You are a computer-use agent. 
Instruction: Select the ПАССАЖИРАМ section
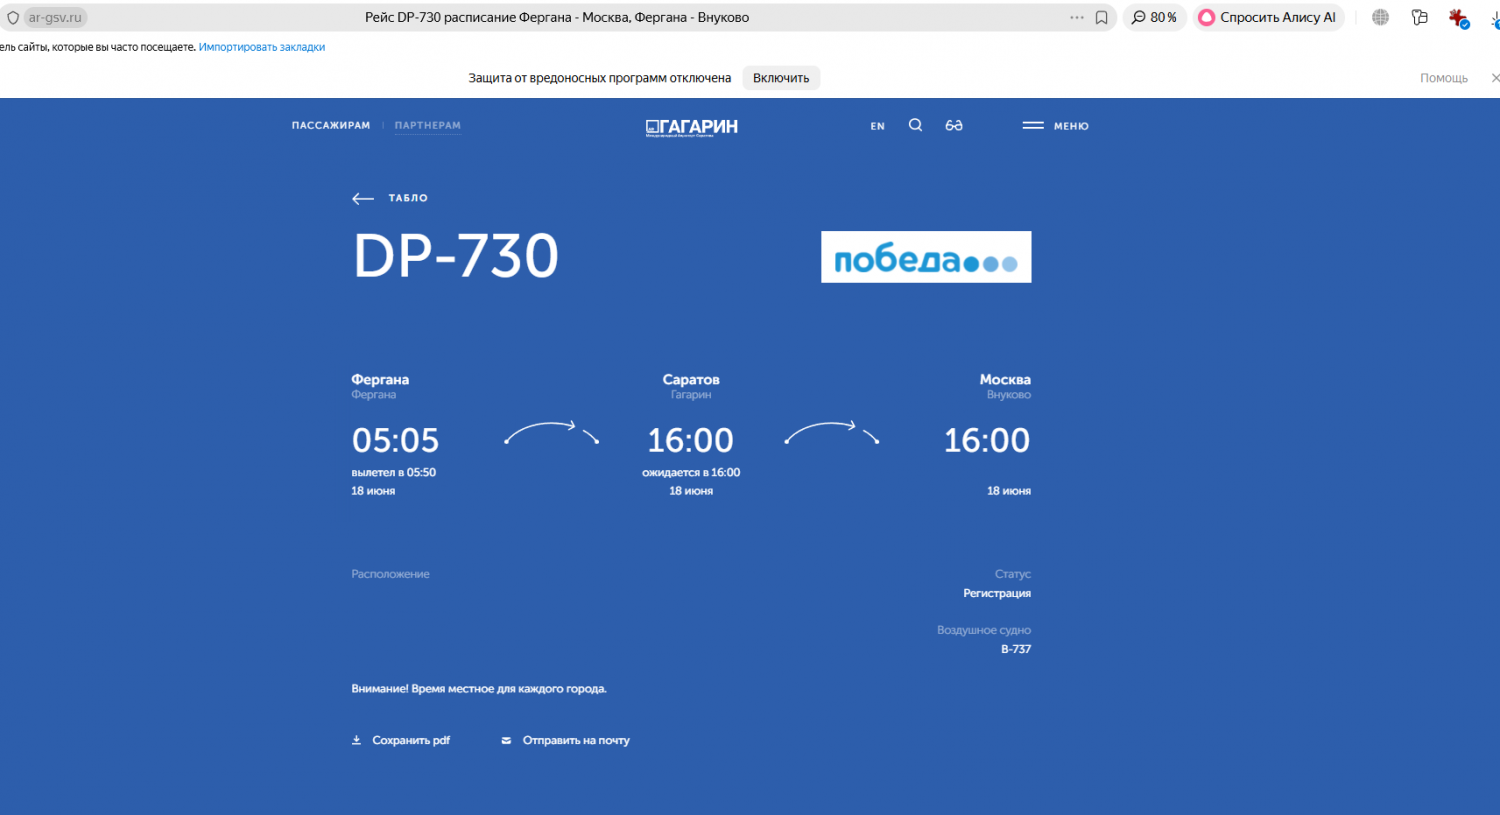click(331, 125)
